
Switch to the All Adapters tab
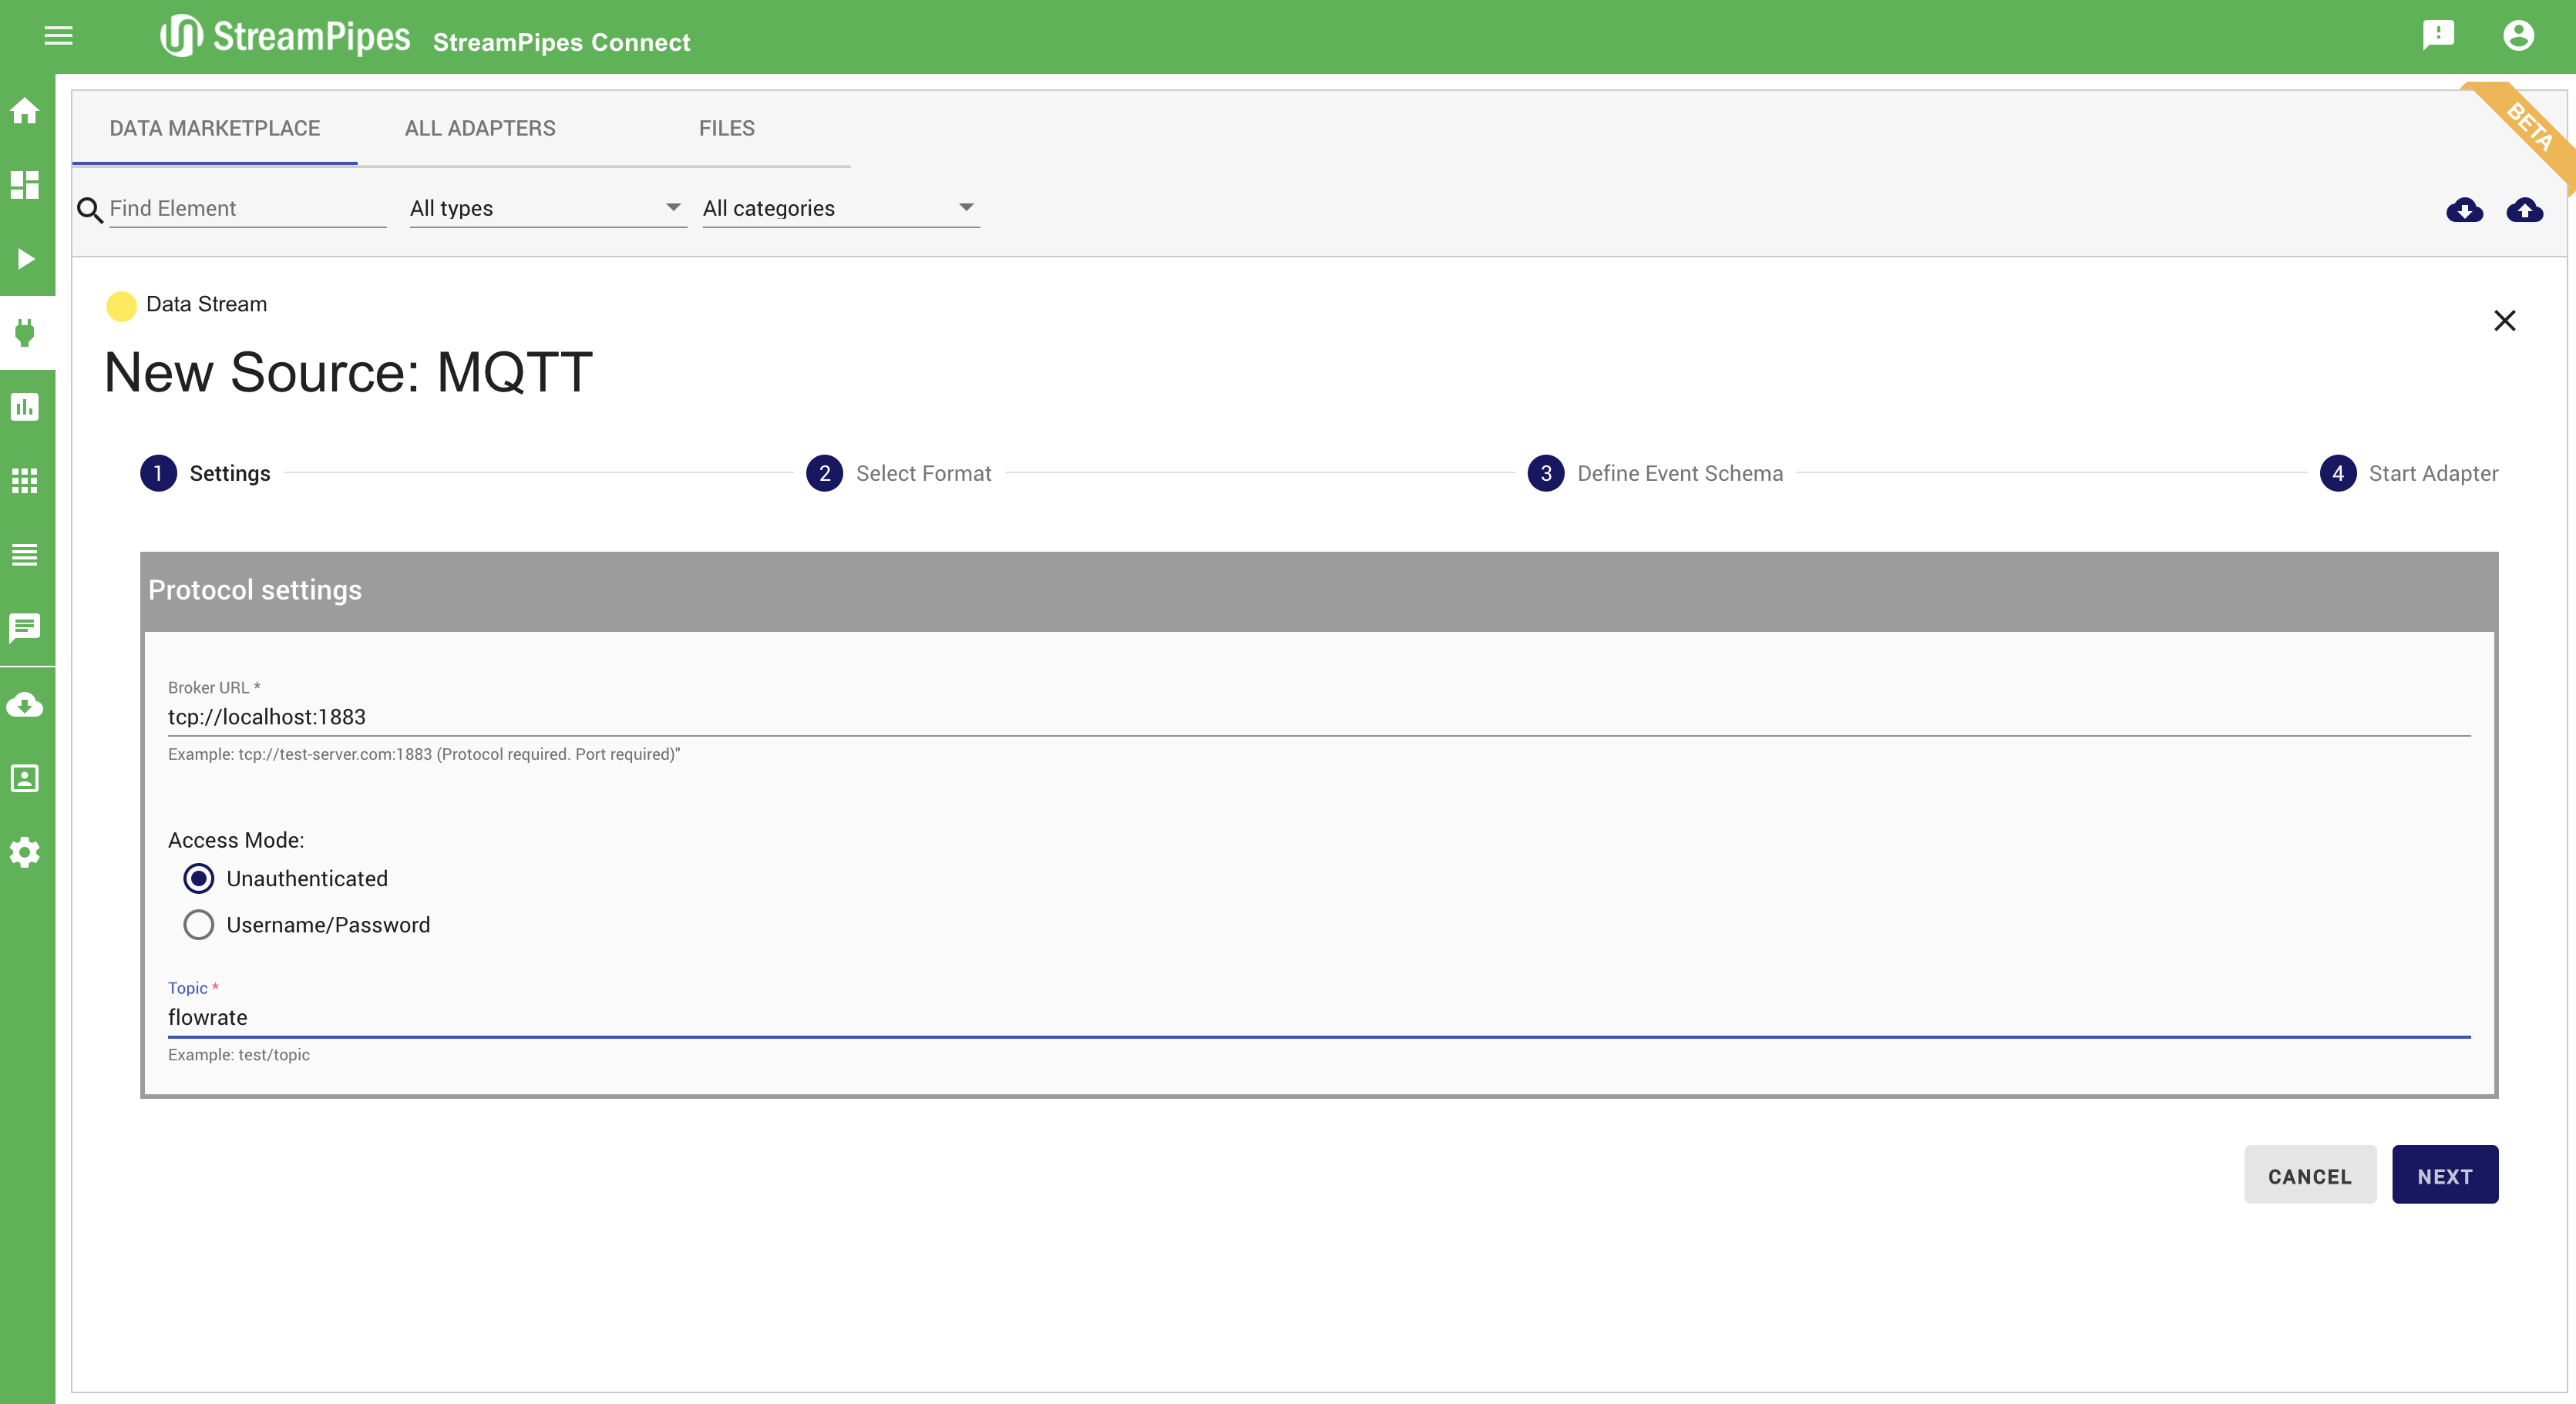[x=480, y=128]
